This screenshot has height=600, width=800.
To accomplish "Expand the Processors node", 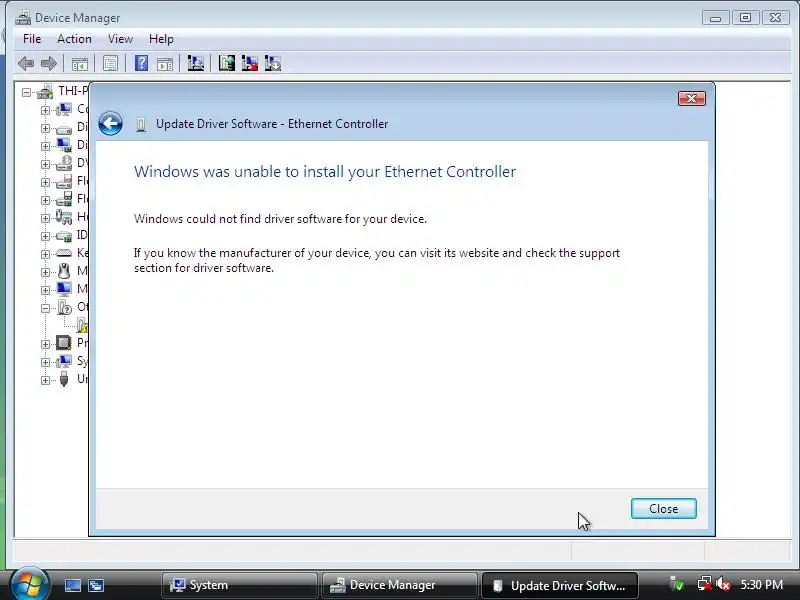I will click(x=45, y=344).
